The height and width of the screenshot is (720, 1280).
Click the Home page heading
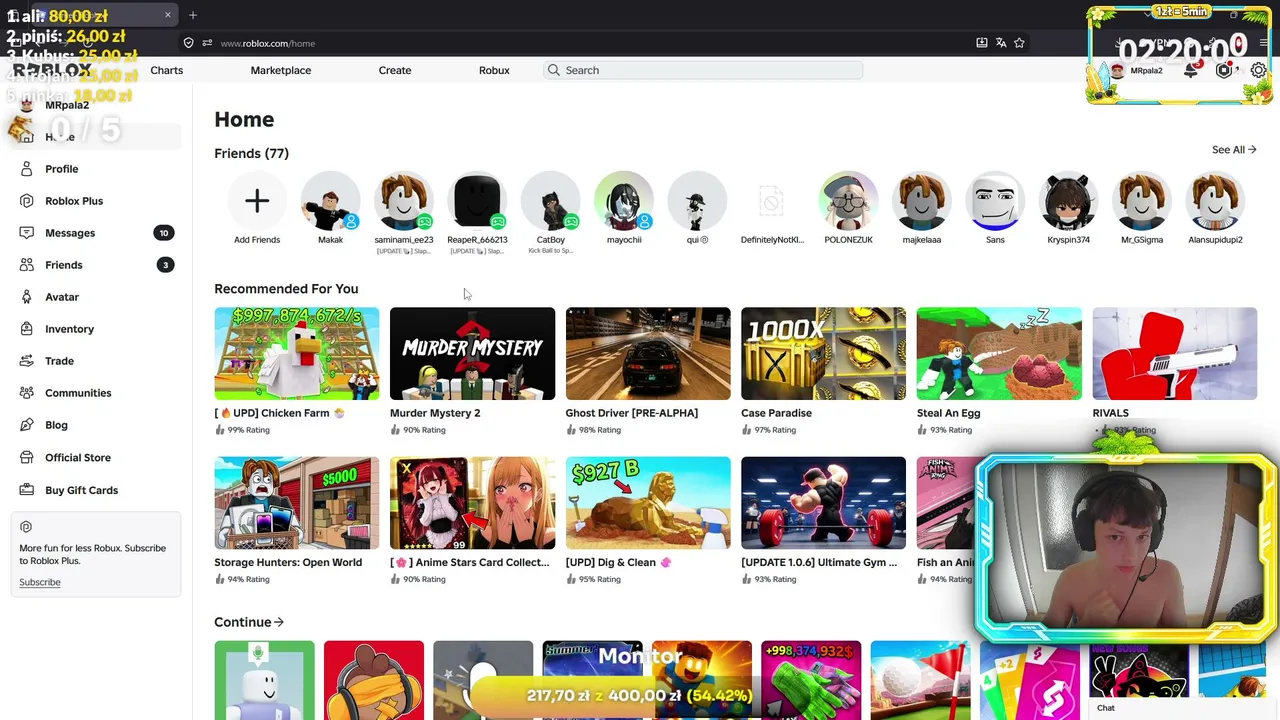[x=244, y=119]
